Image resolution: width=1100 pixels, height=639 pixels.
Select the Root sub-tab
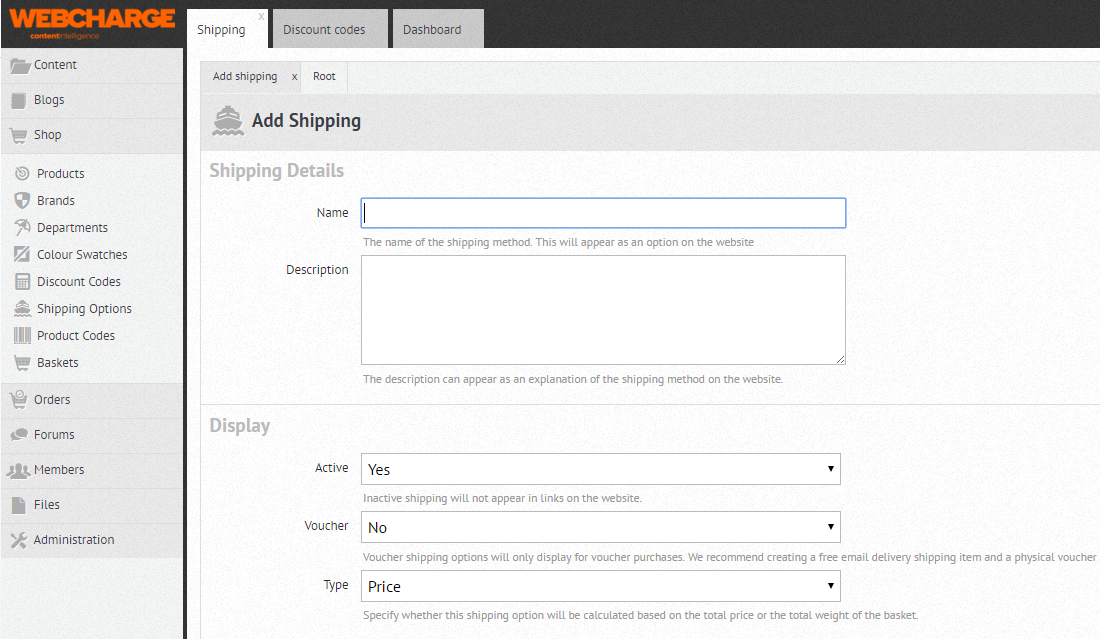[324, 77]
